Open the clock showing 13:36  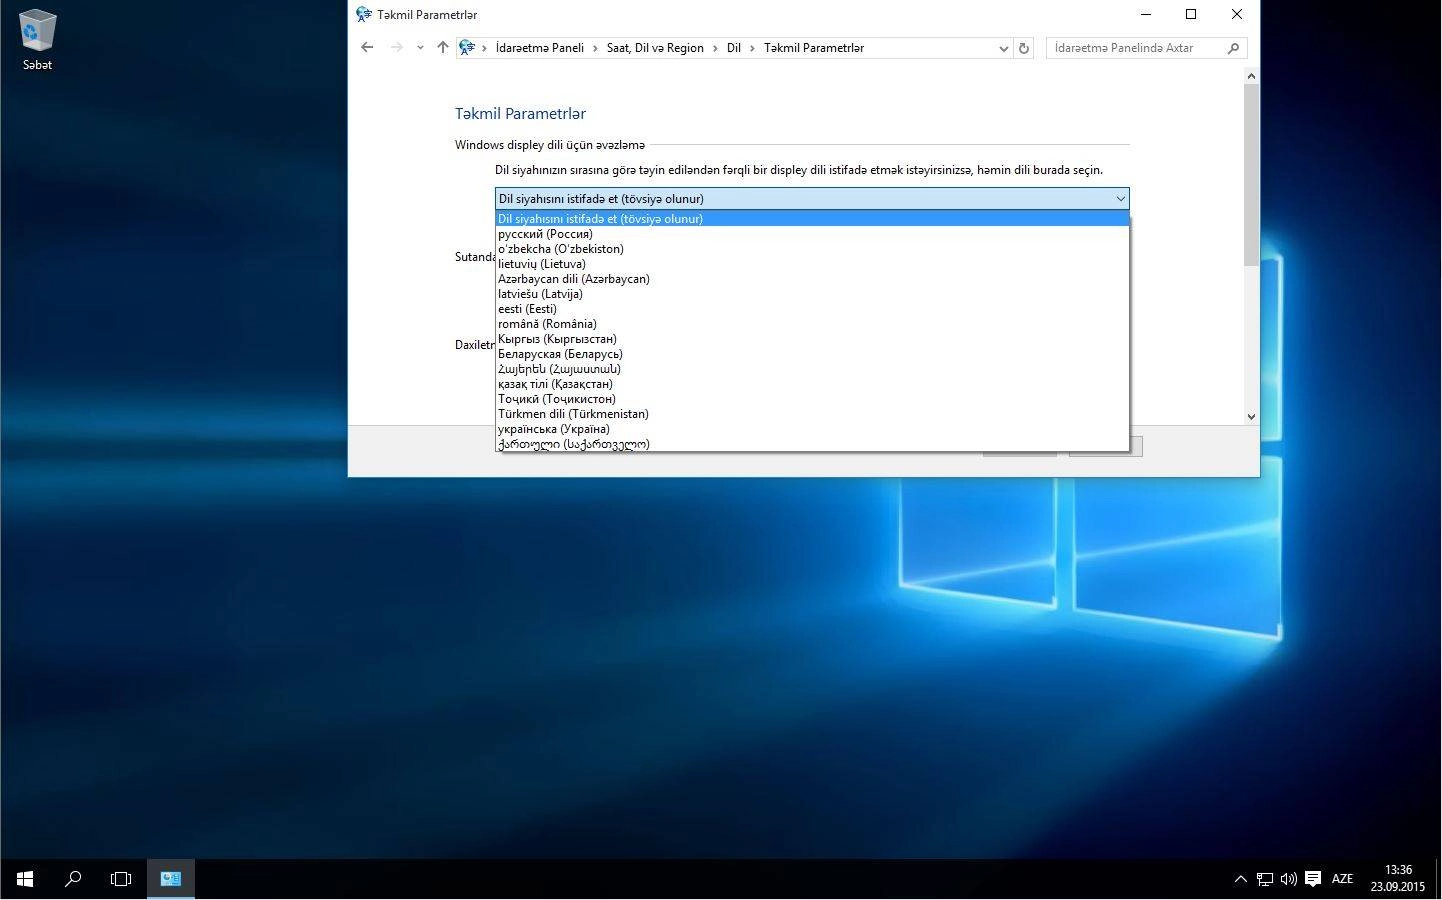coord(1397,879)
